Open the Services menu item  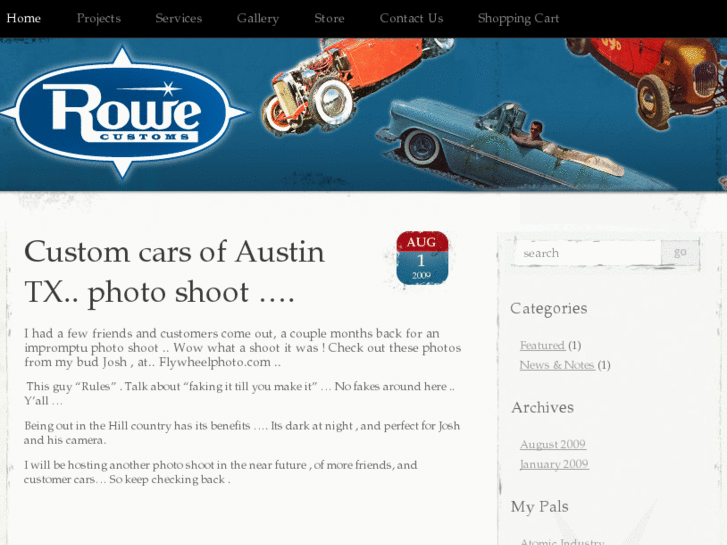click(179, 18)
